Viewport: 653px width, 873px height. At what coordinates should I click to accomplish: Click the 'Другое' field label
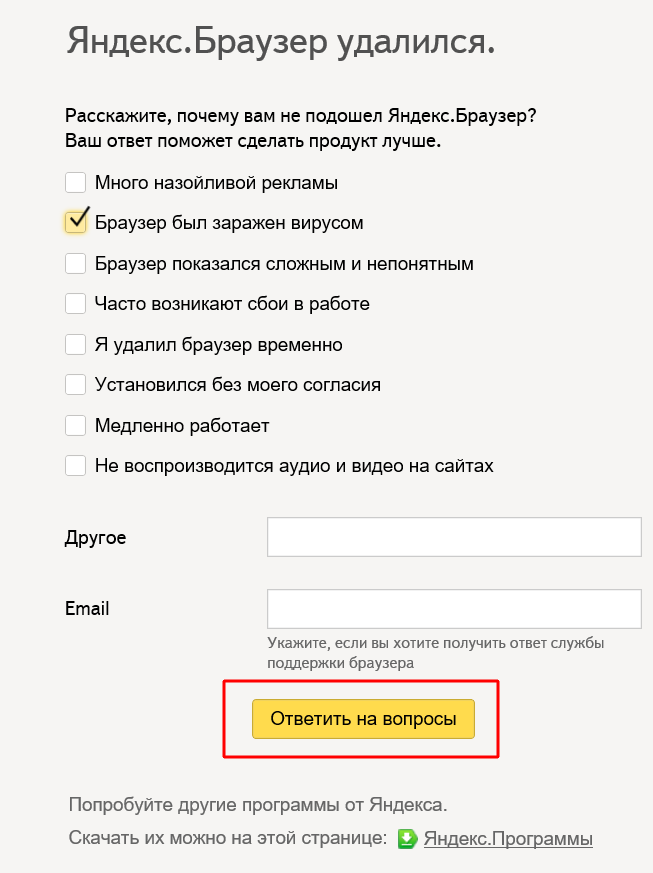tap(95, 538)
